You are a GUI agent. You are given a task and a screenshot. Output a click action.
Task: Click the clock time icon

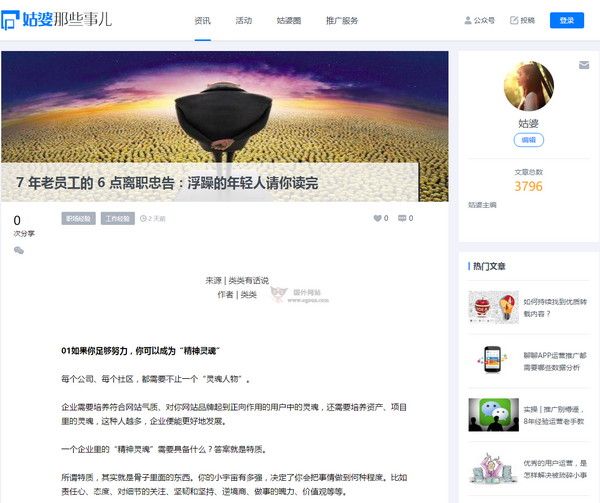143,218
